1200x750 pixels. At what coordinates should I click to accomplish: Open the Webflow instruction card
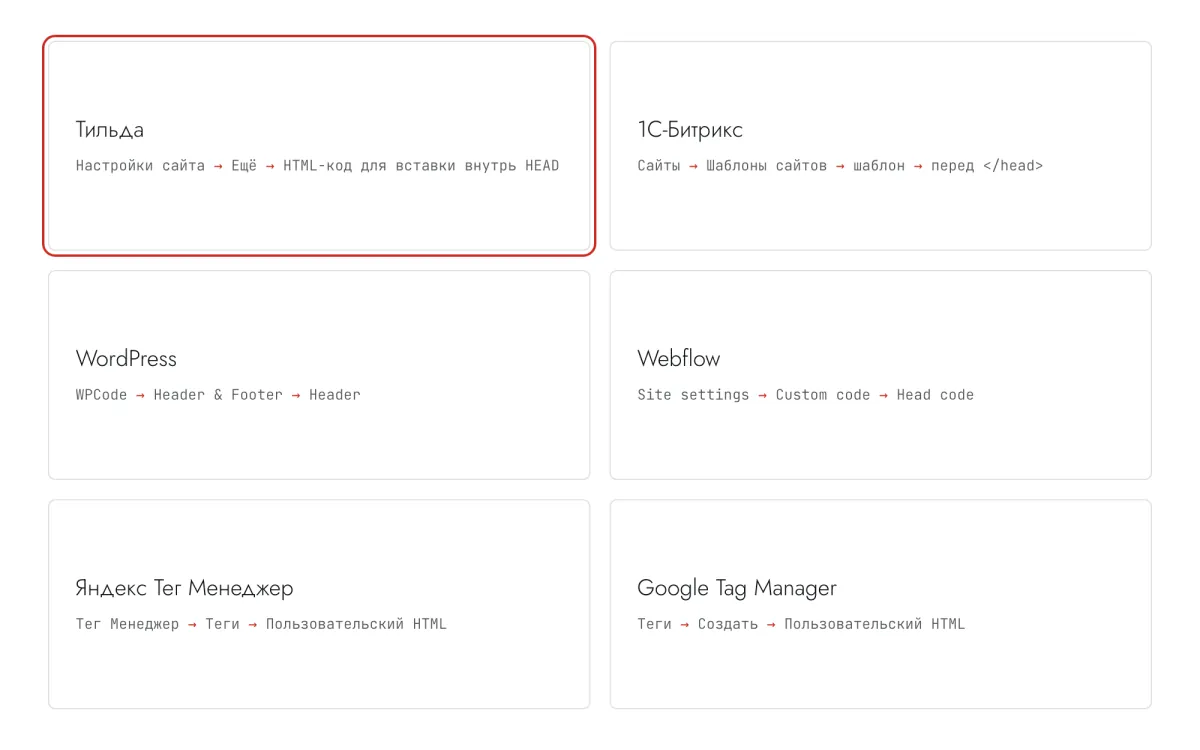(880, 375)
